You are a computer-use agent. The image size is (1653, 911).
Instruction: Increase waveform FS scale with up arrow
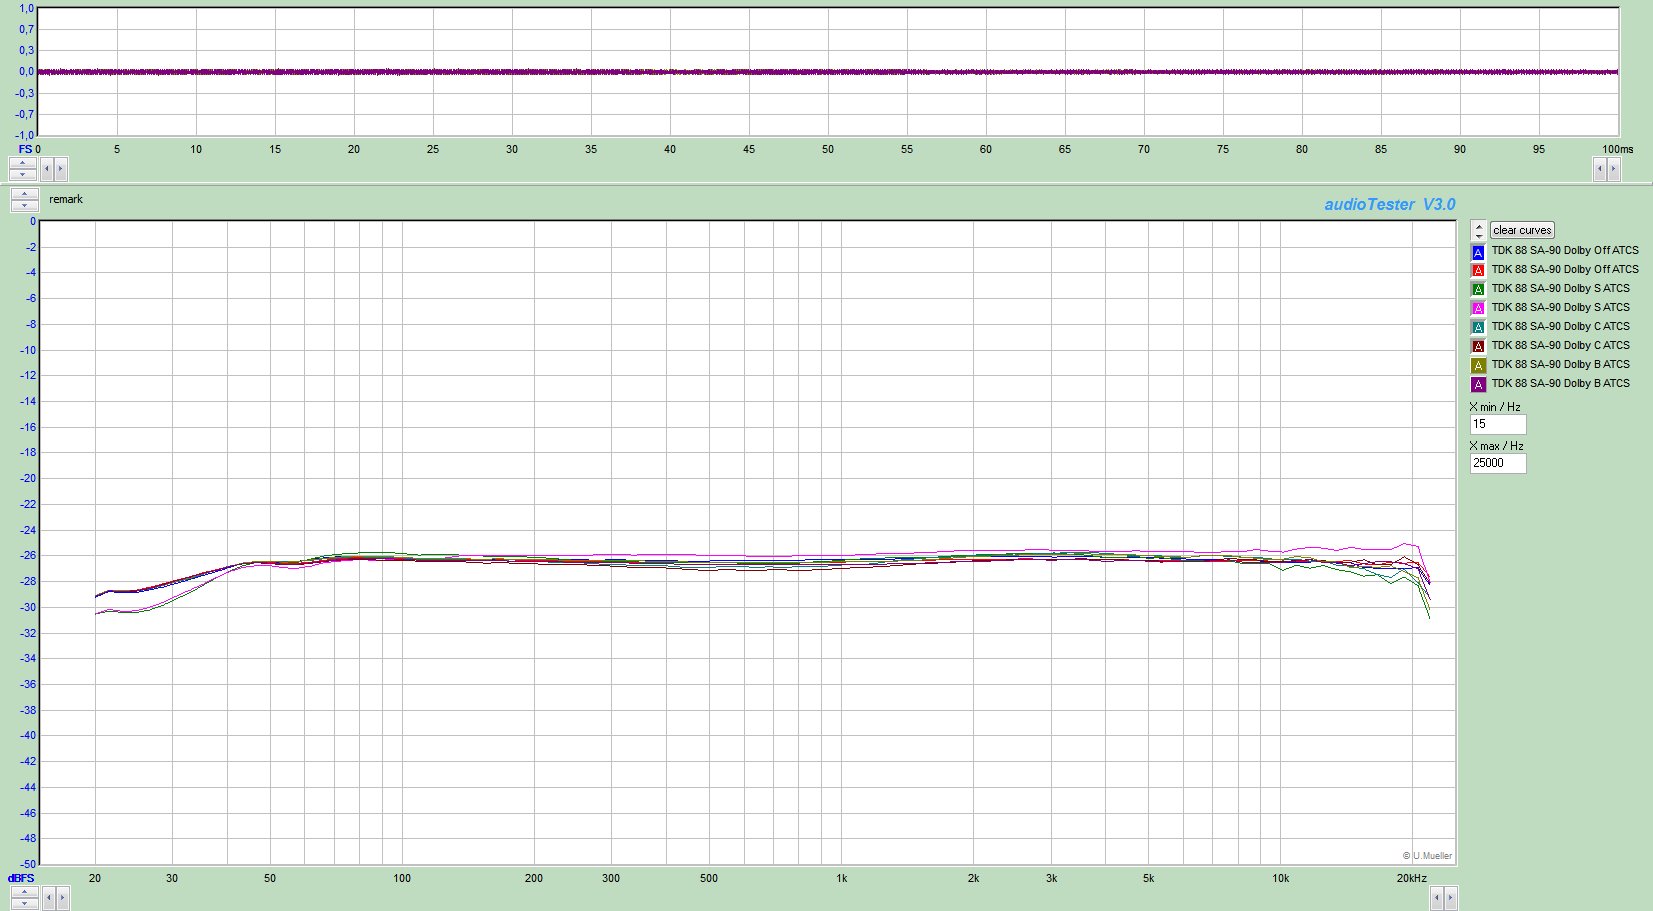coord(23,163)
